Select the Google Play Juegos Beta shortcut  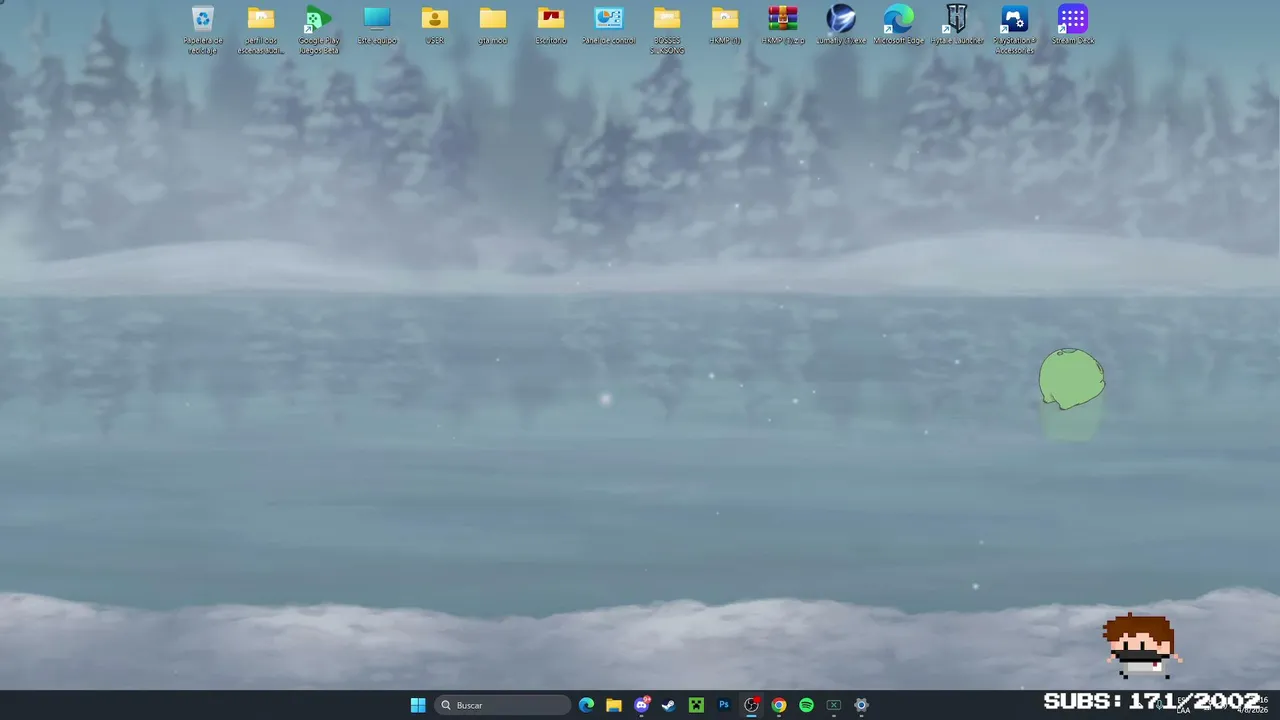[319, 29]
